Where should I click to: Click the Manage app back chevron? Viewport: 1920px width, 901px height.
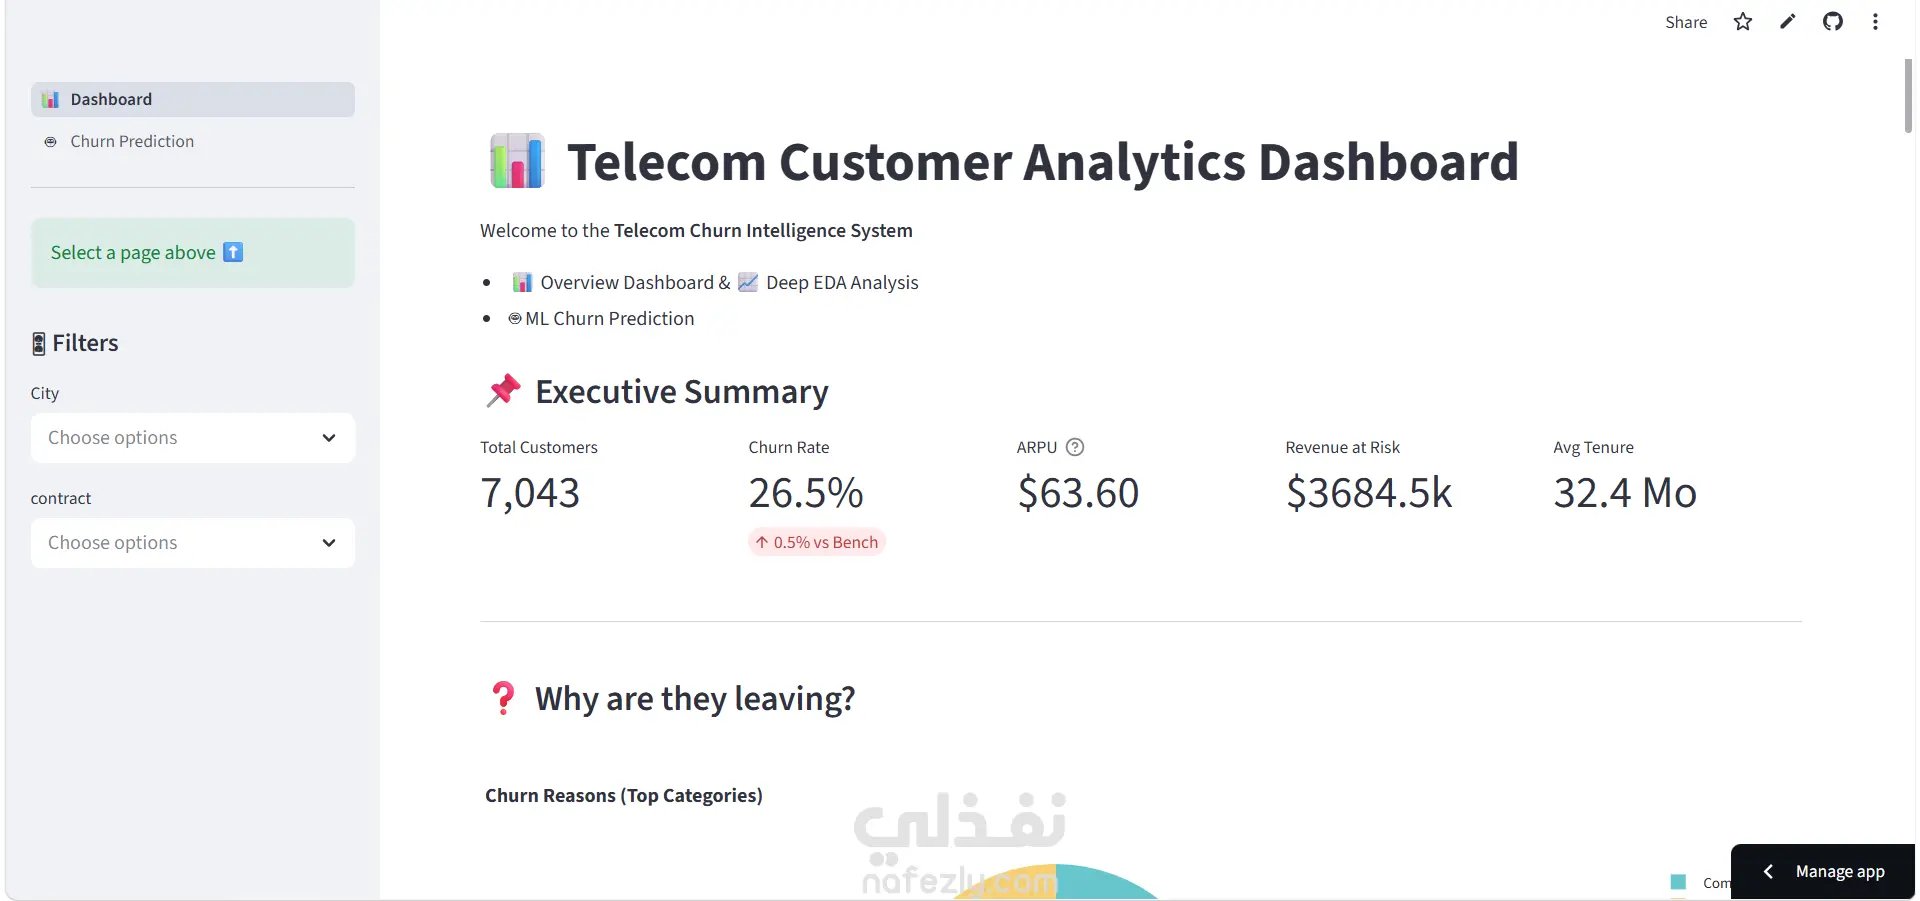click(x=1768, y=872)
